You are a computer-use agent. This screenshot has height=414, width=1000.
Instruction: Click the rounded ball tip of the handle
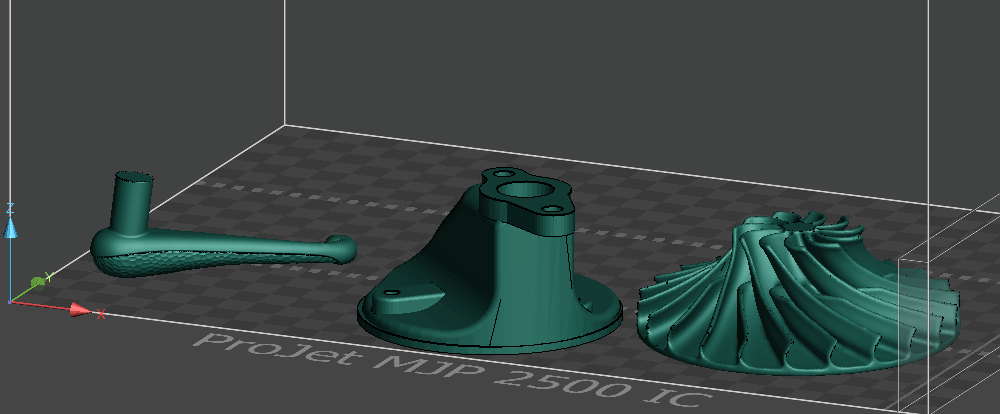click(x=341, y=248)
